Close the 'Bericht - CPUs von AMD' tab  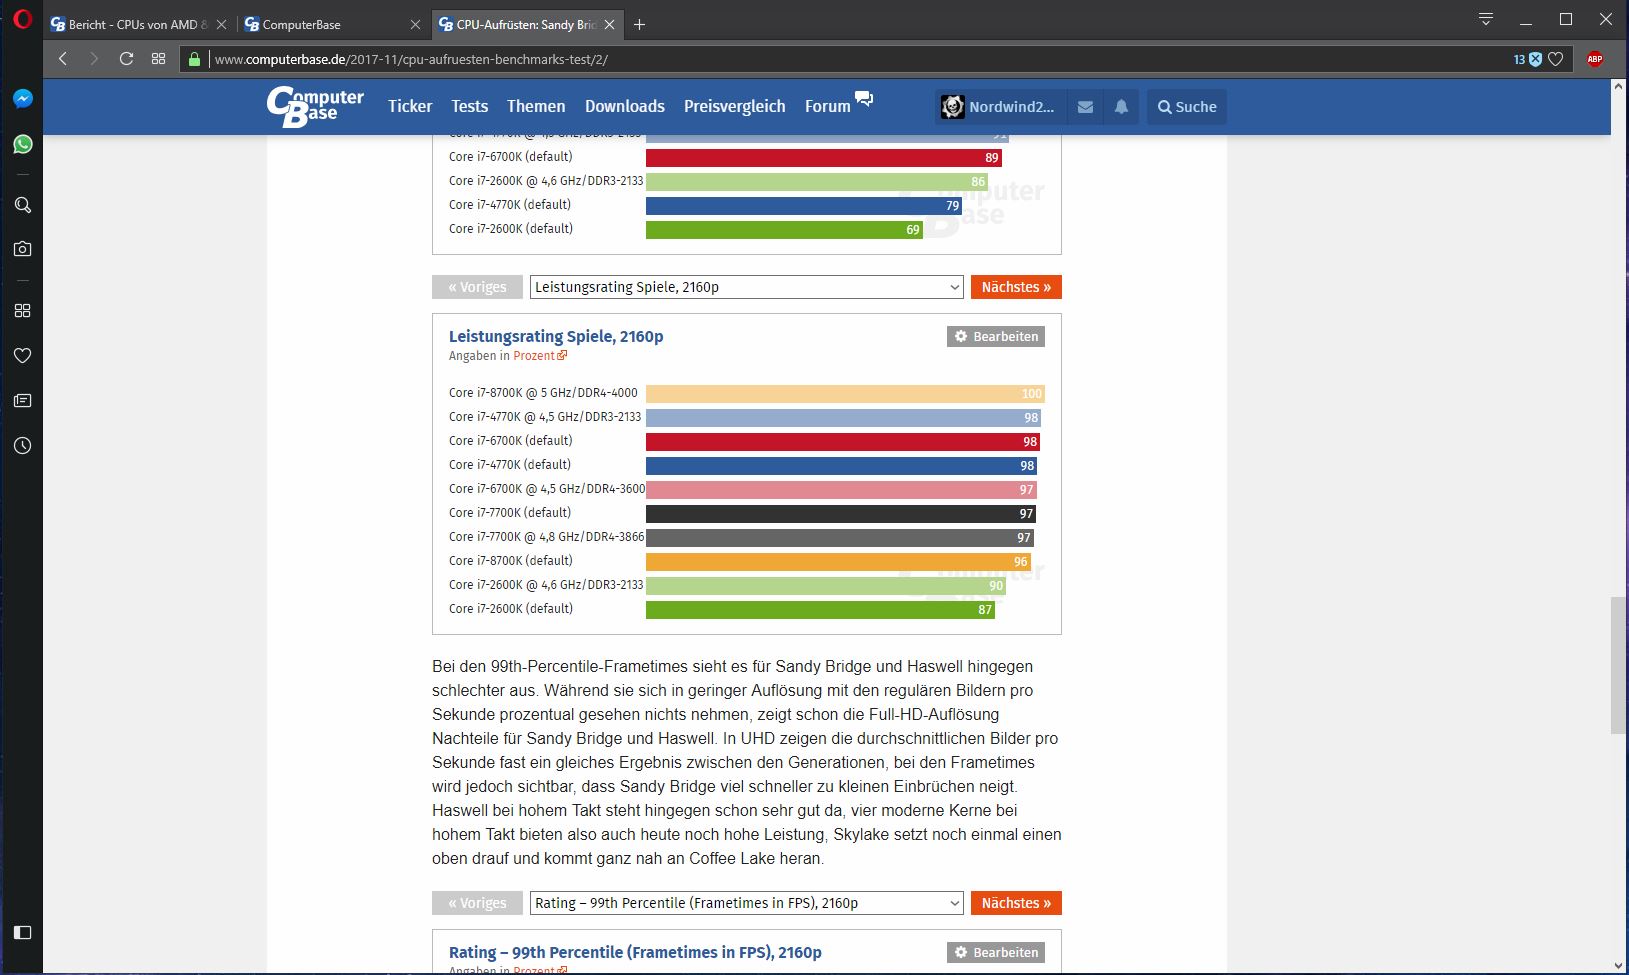pos(221,25)
